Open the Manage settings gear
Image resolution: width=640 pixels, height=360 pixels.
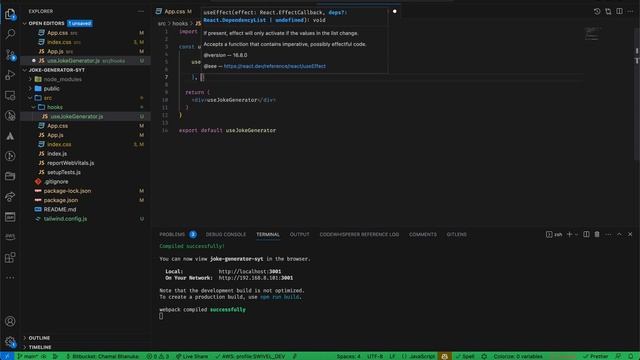pyautogui.click(x=10, y=342)
